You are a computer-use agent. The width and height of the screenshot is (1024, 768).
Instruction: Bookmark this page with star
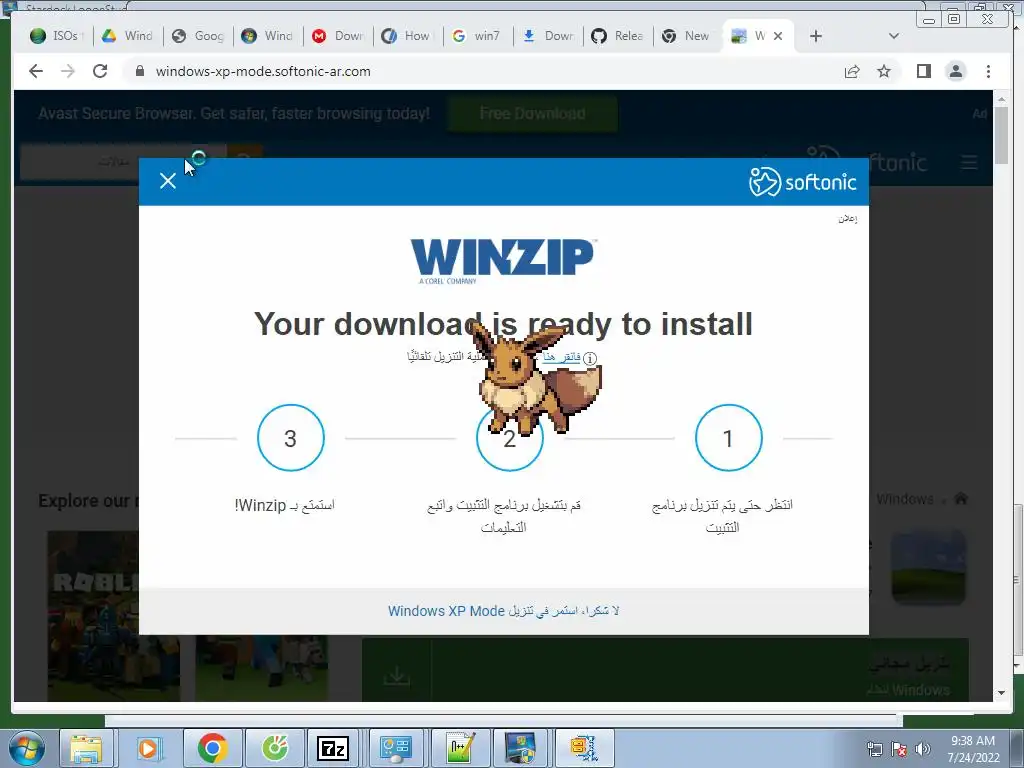(884, 71)
